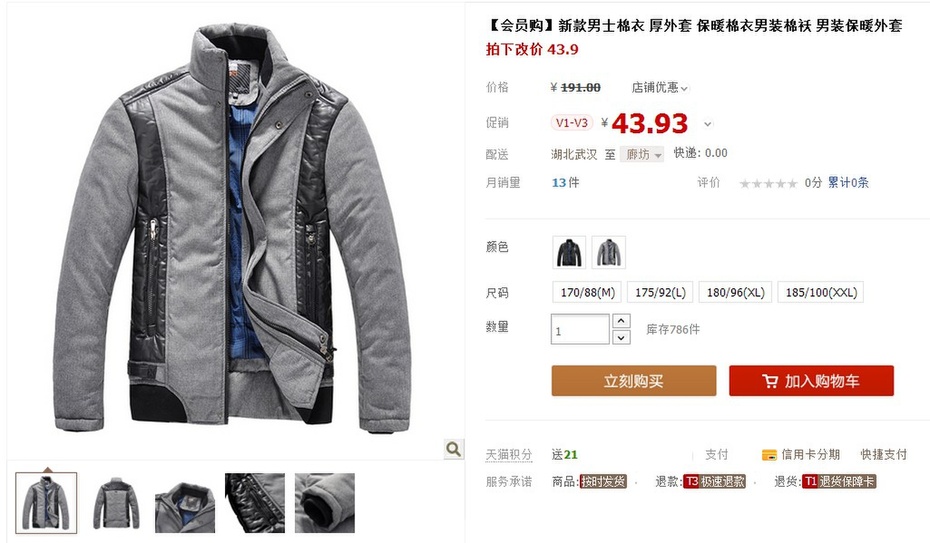
Task: Click the credit card icon beside 信用卡分期
Action: point(769,455)
